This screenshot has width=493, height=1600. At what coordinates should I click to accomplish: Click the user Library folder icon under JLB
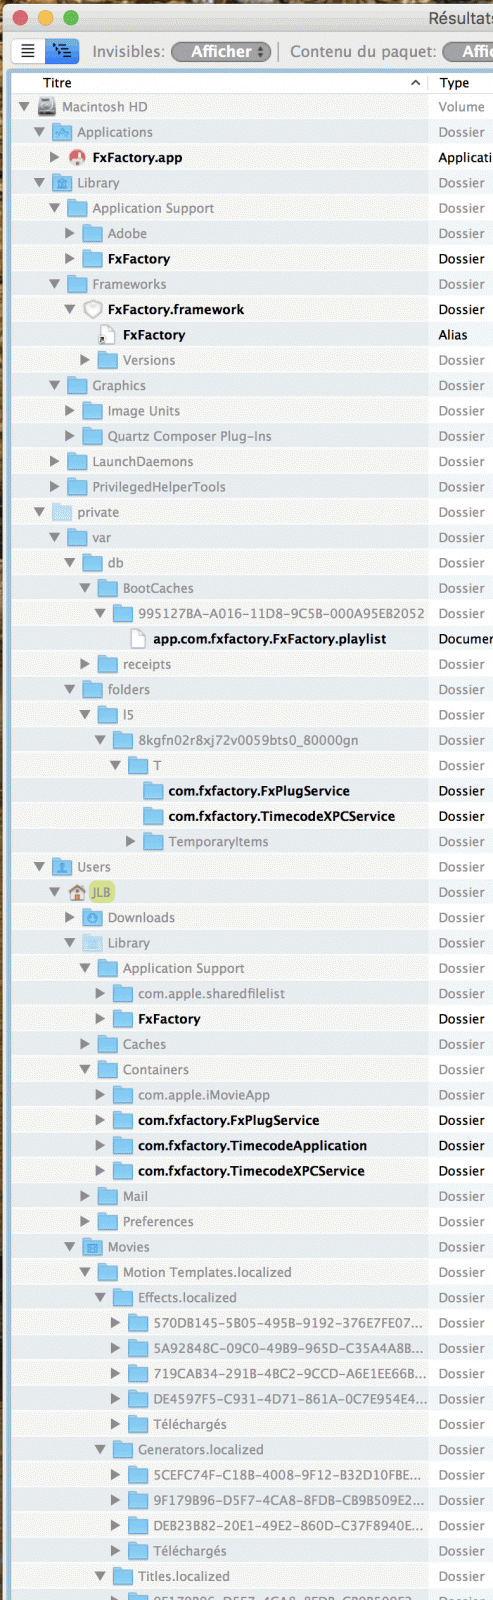tap(92, 943)
